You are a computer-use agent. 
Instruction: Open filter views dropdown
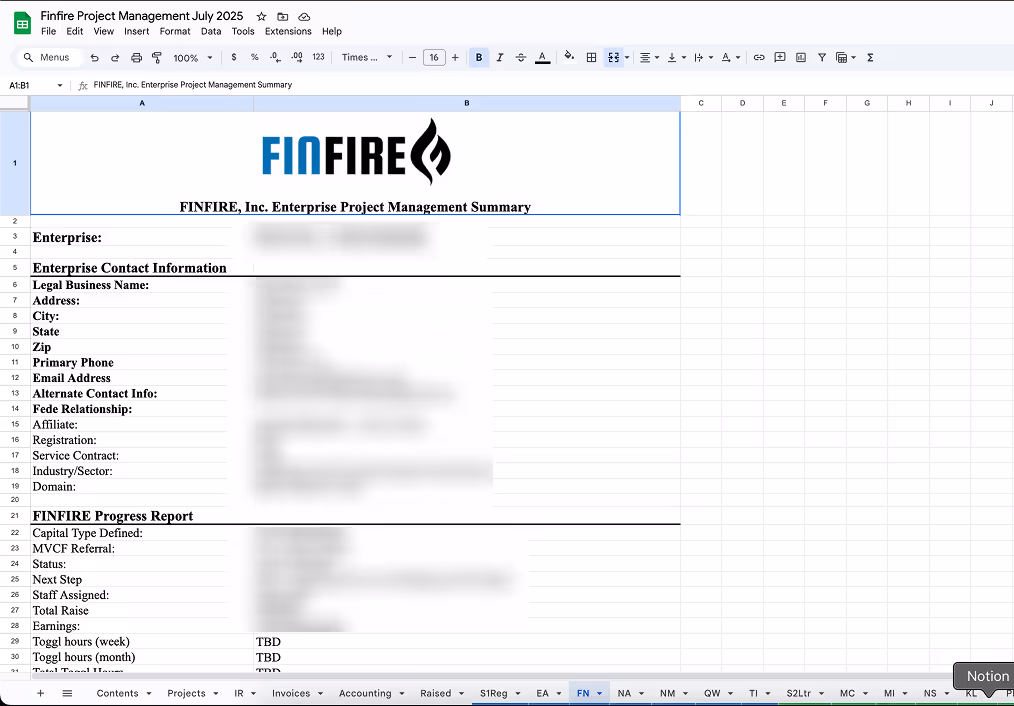point(846,58)
